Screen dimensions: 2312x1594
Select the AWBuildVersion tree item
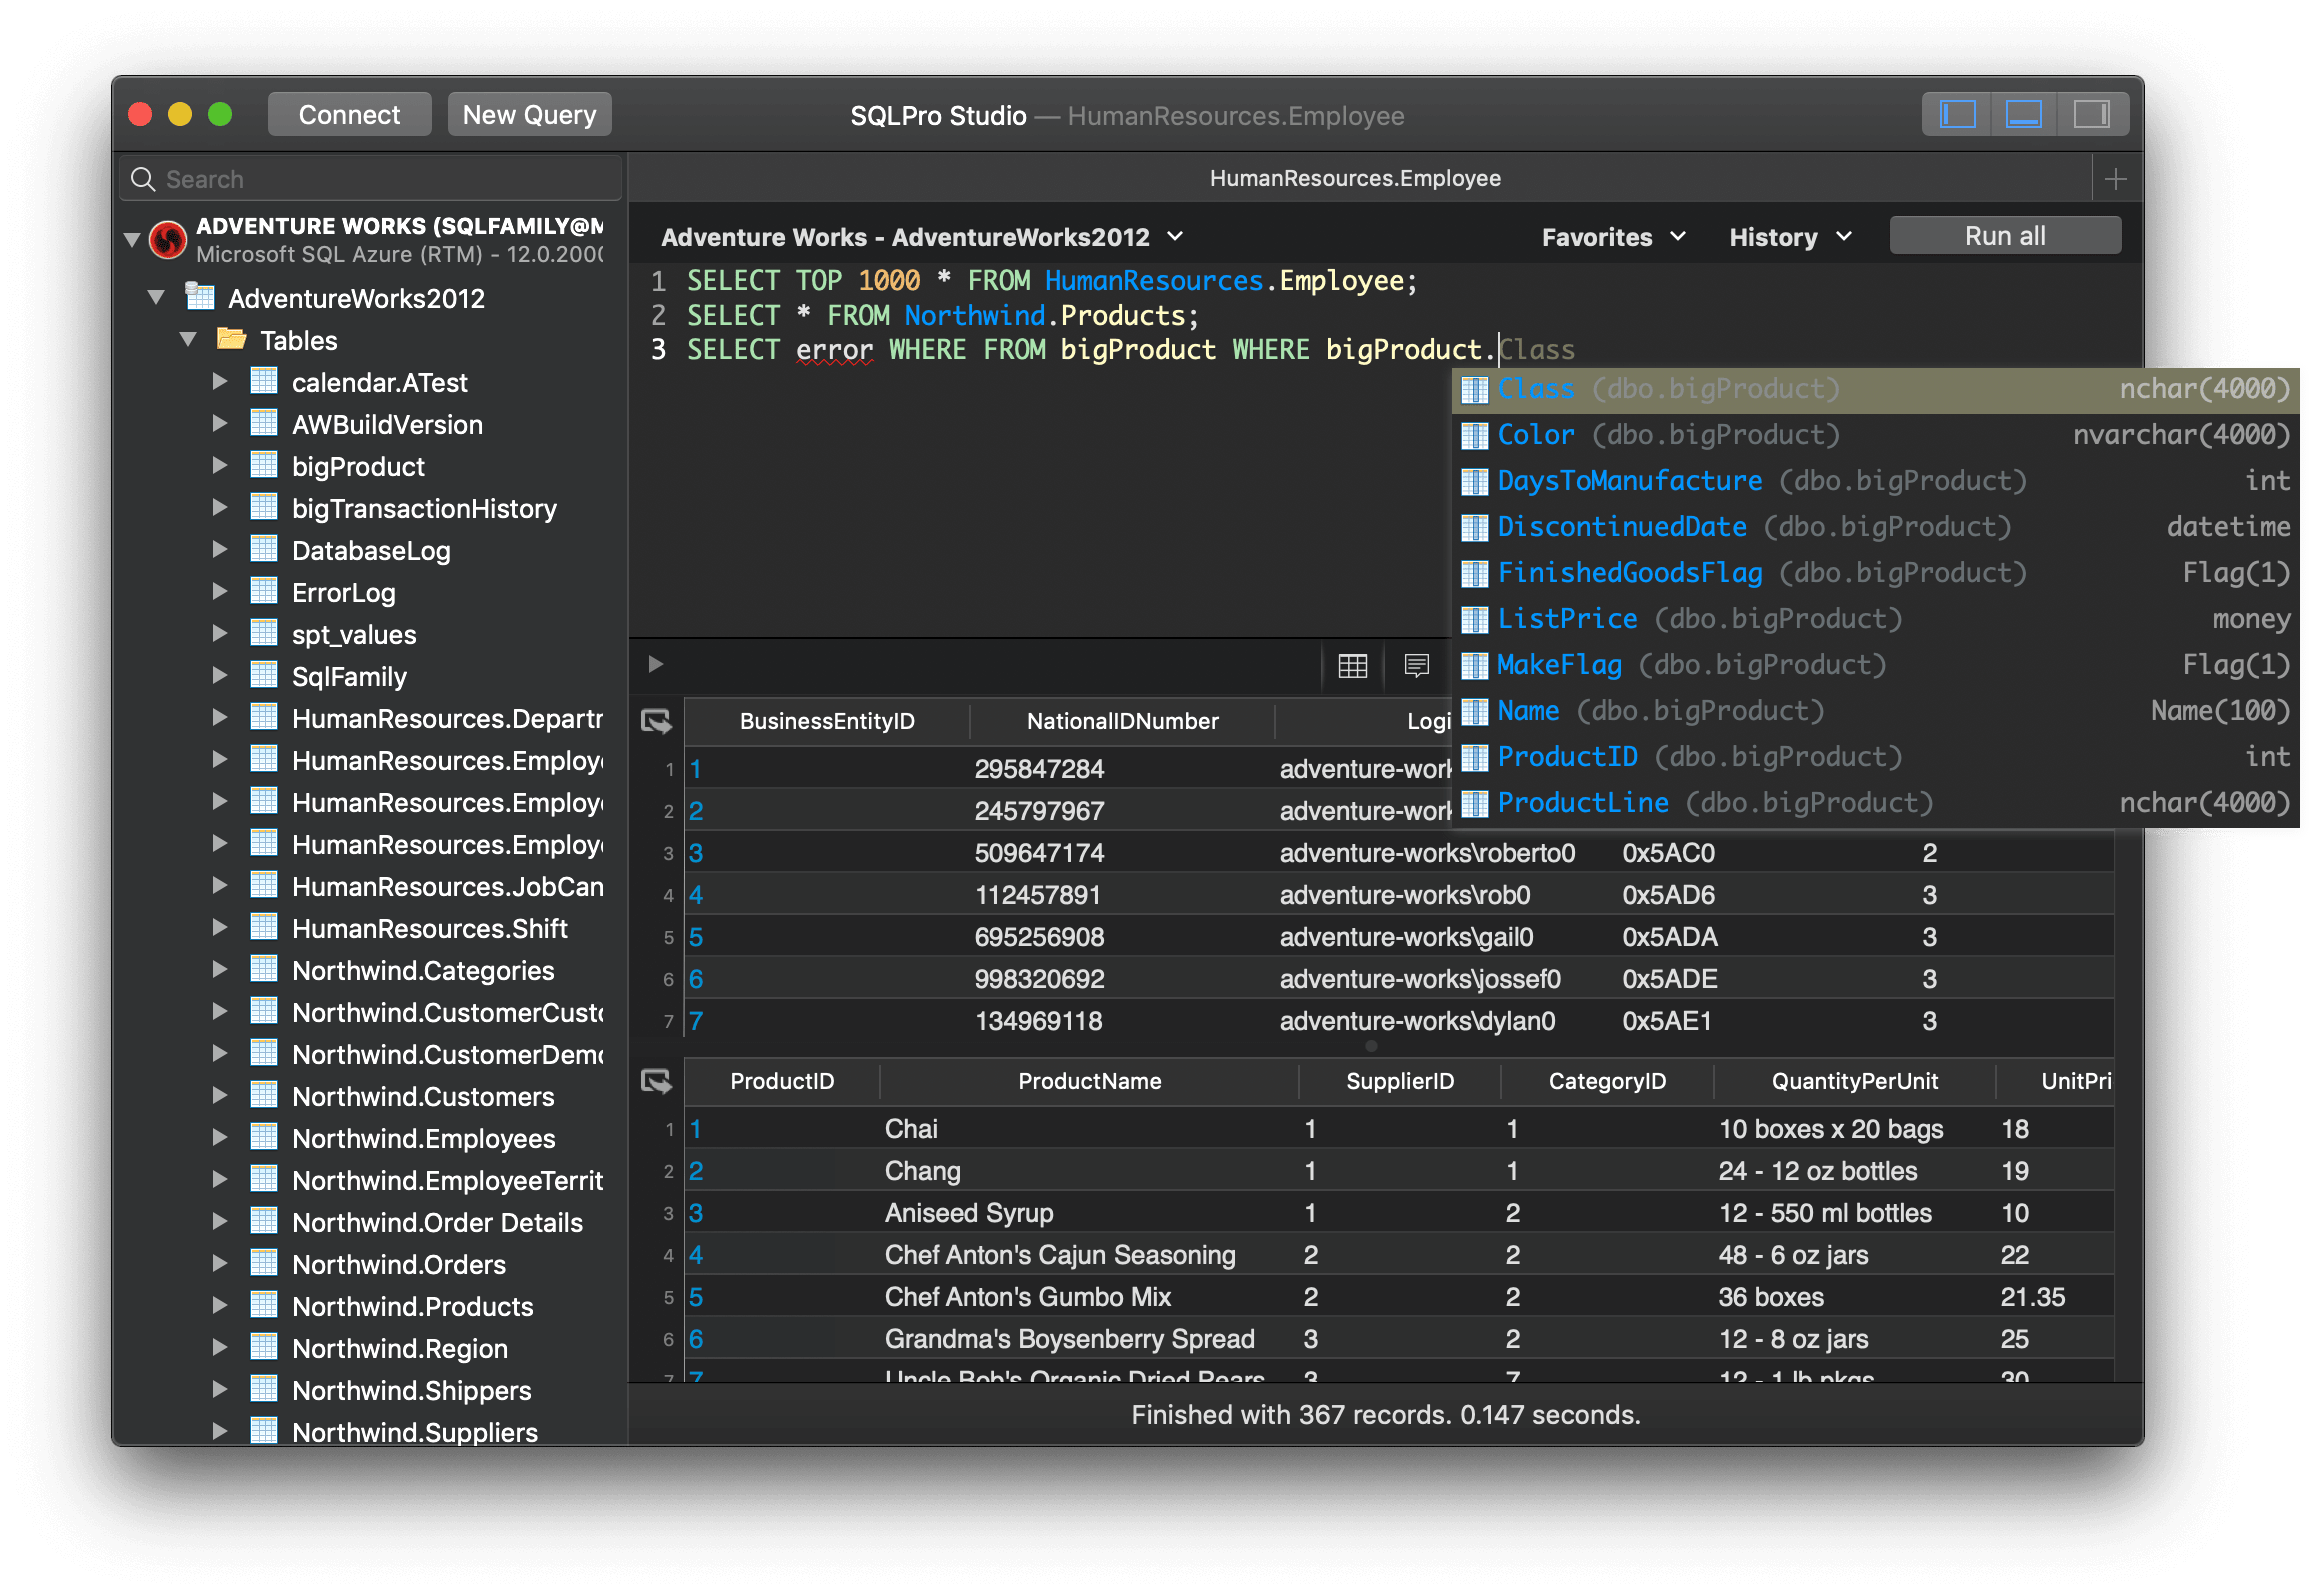coord(387,424)
